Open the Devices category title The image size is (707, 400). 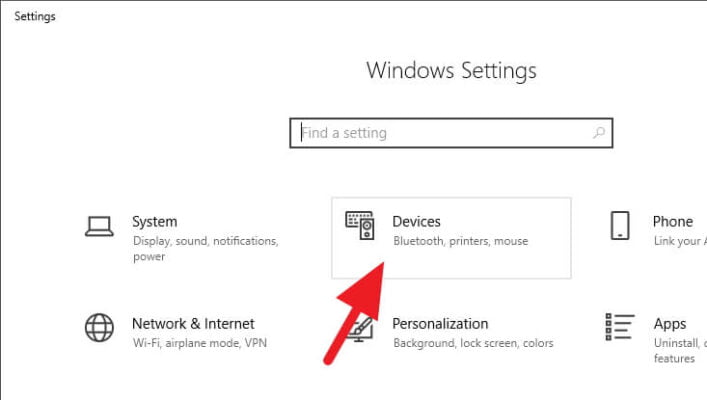(x=416, y=221)
